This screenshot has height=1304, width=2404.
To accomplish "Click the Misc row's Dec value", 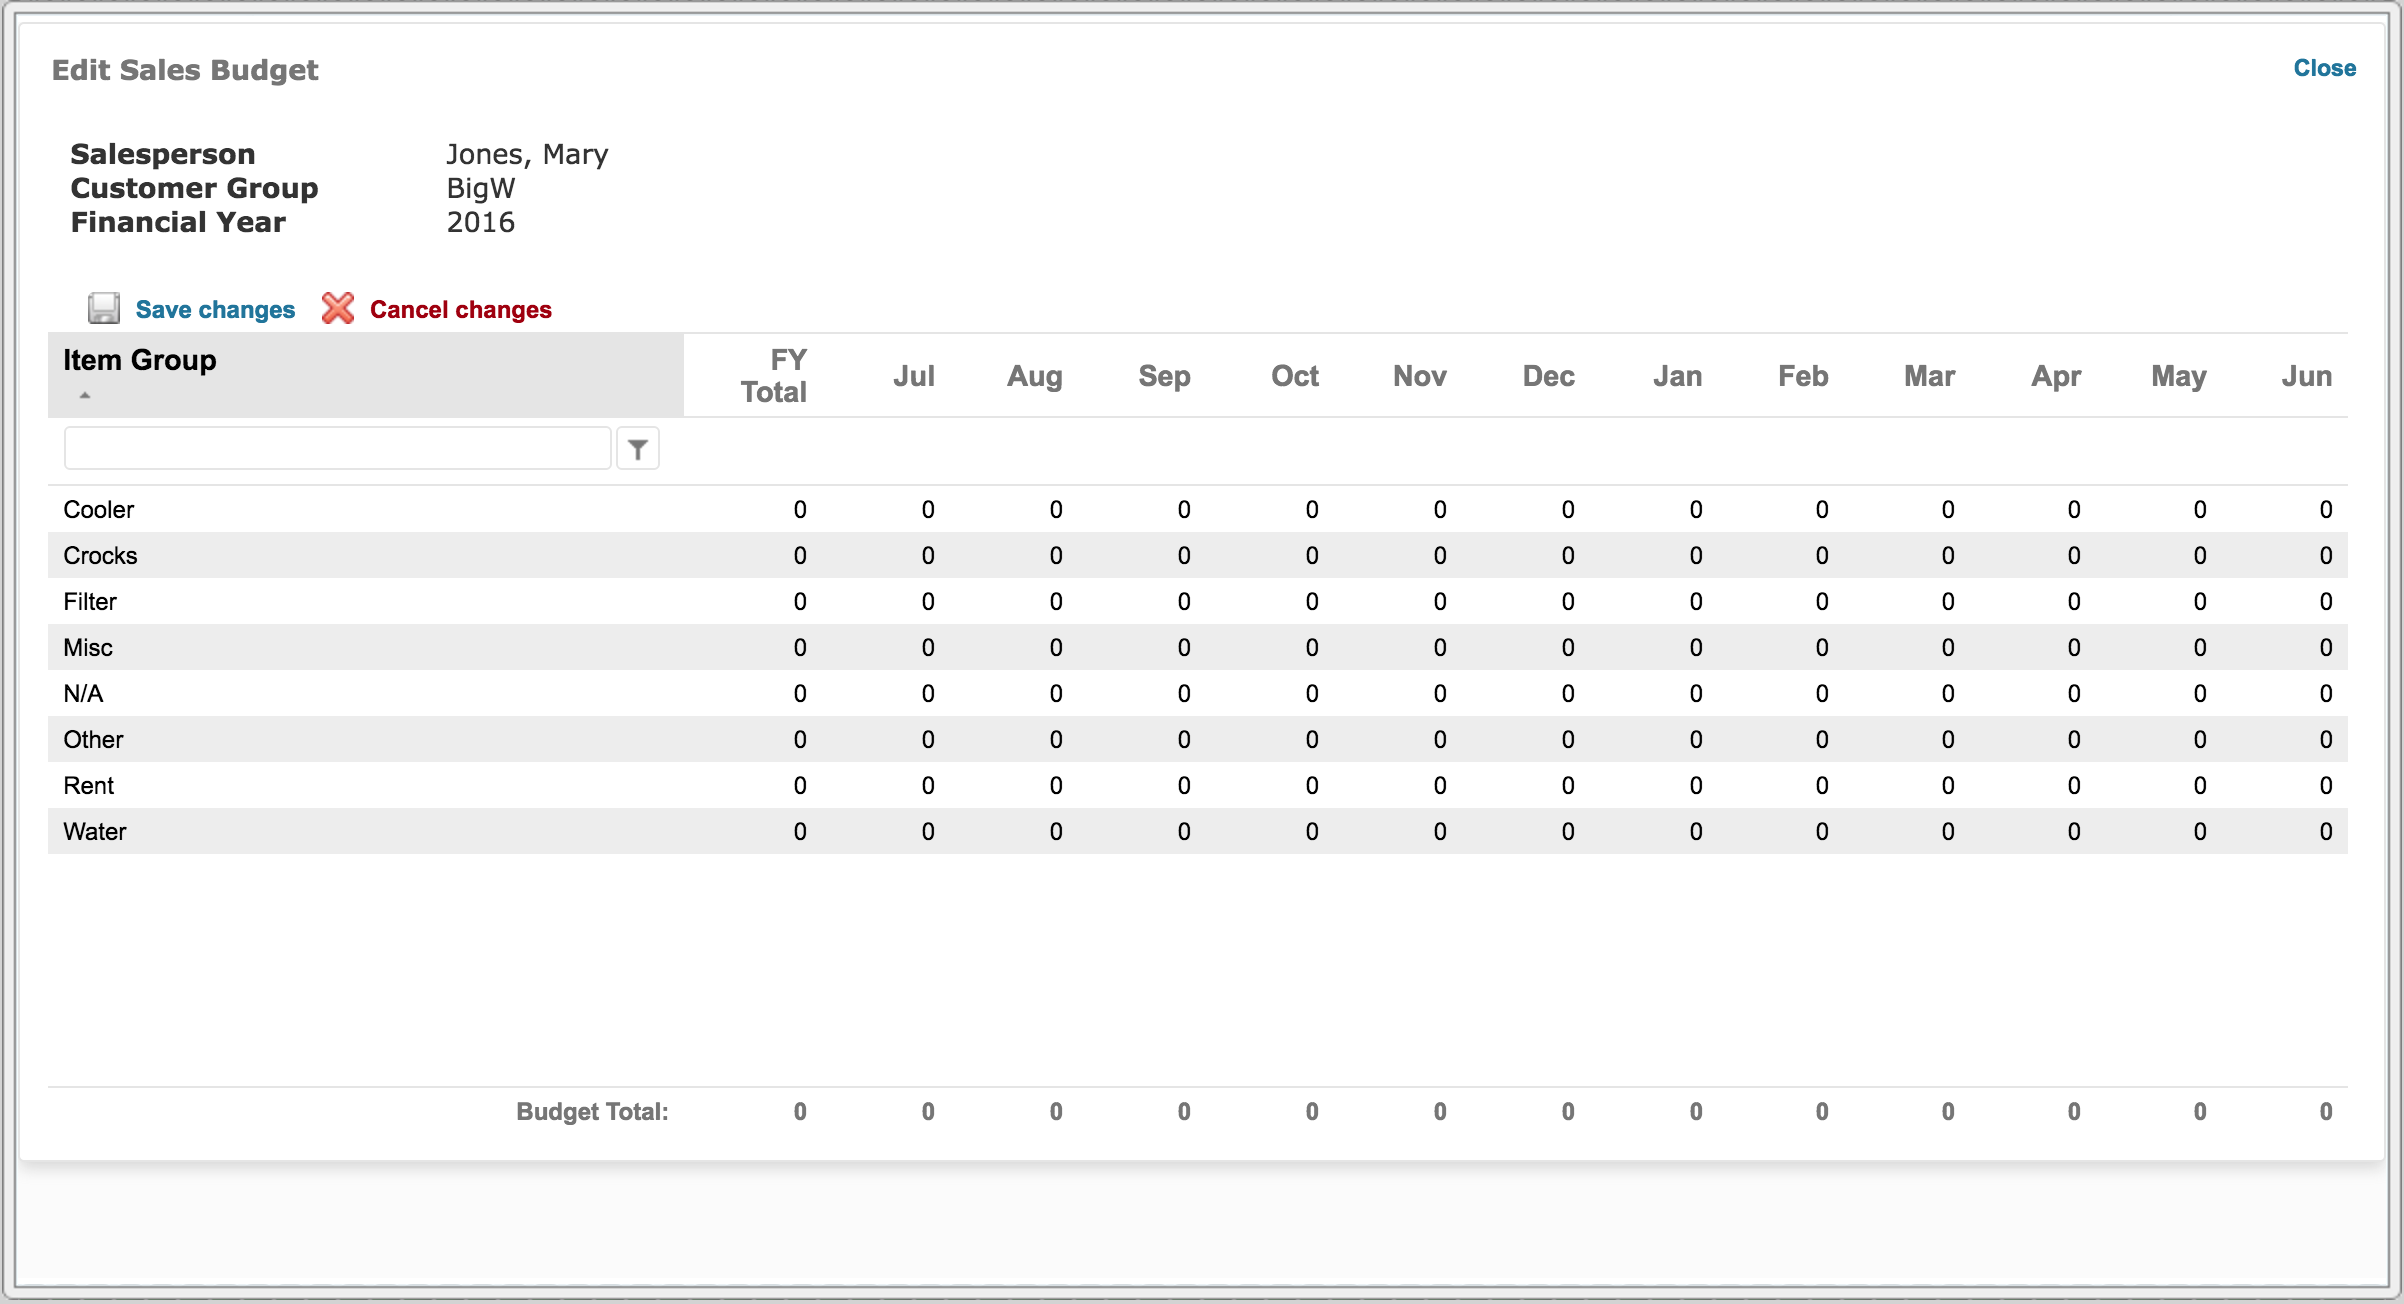I will [x=1568, y=648].
